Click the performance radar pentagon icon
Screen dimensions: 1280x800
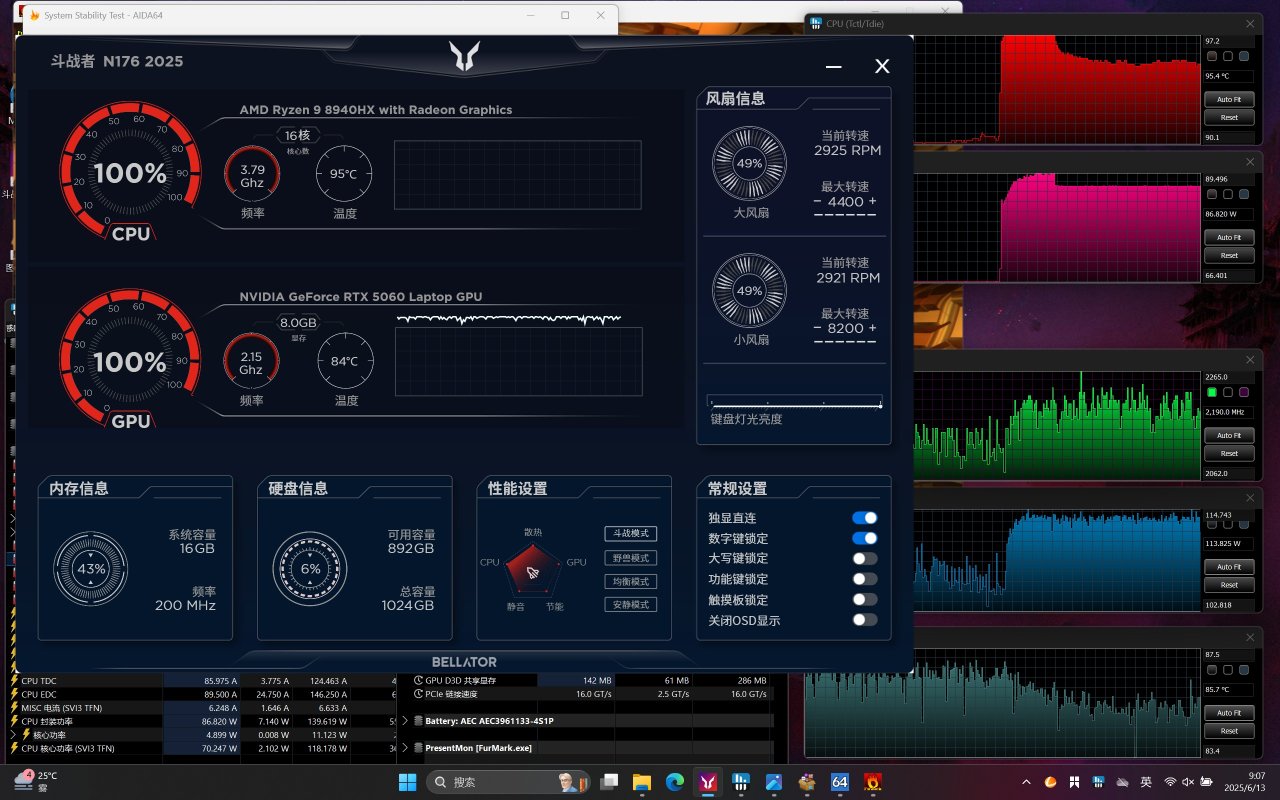[x=532, y=568]
